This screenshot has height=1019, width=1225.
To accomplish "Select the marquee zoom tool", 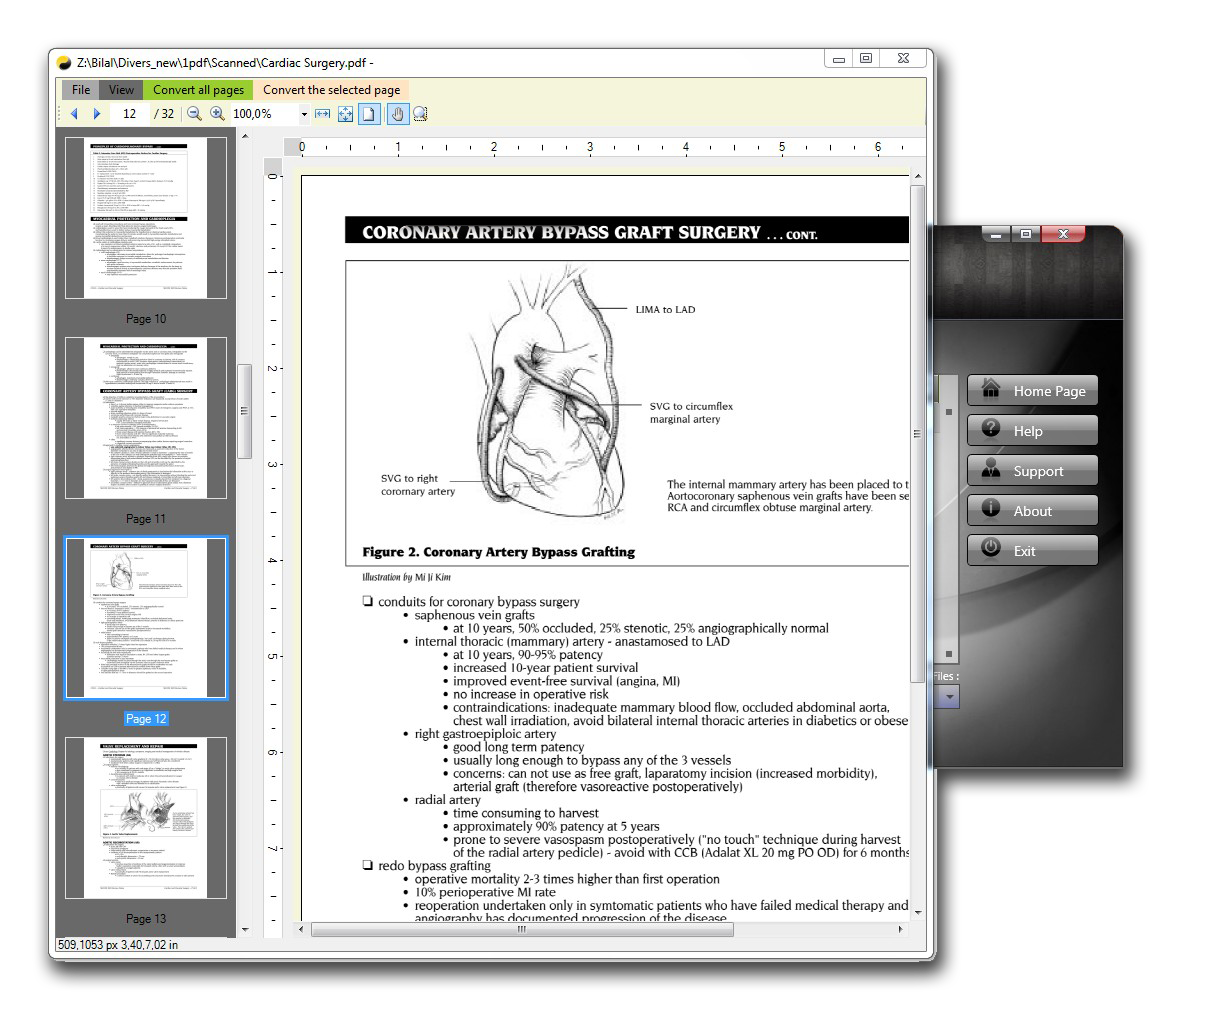I will [x=420, y=114].
